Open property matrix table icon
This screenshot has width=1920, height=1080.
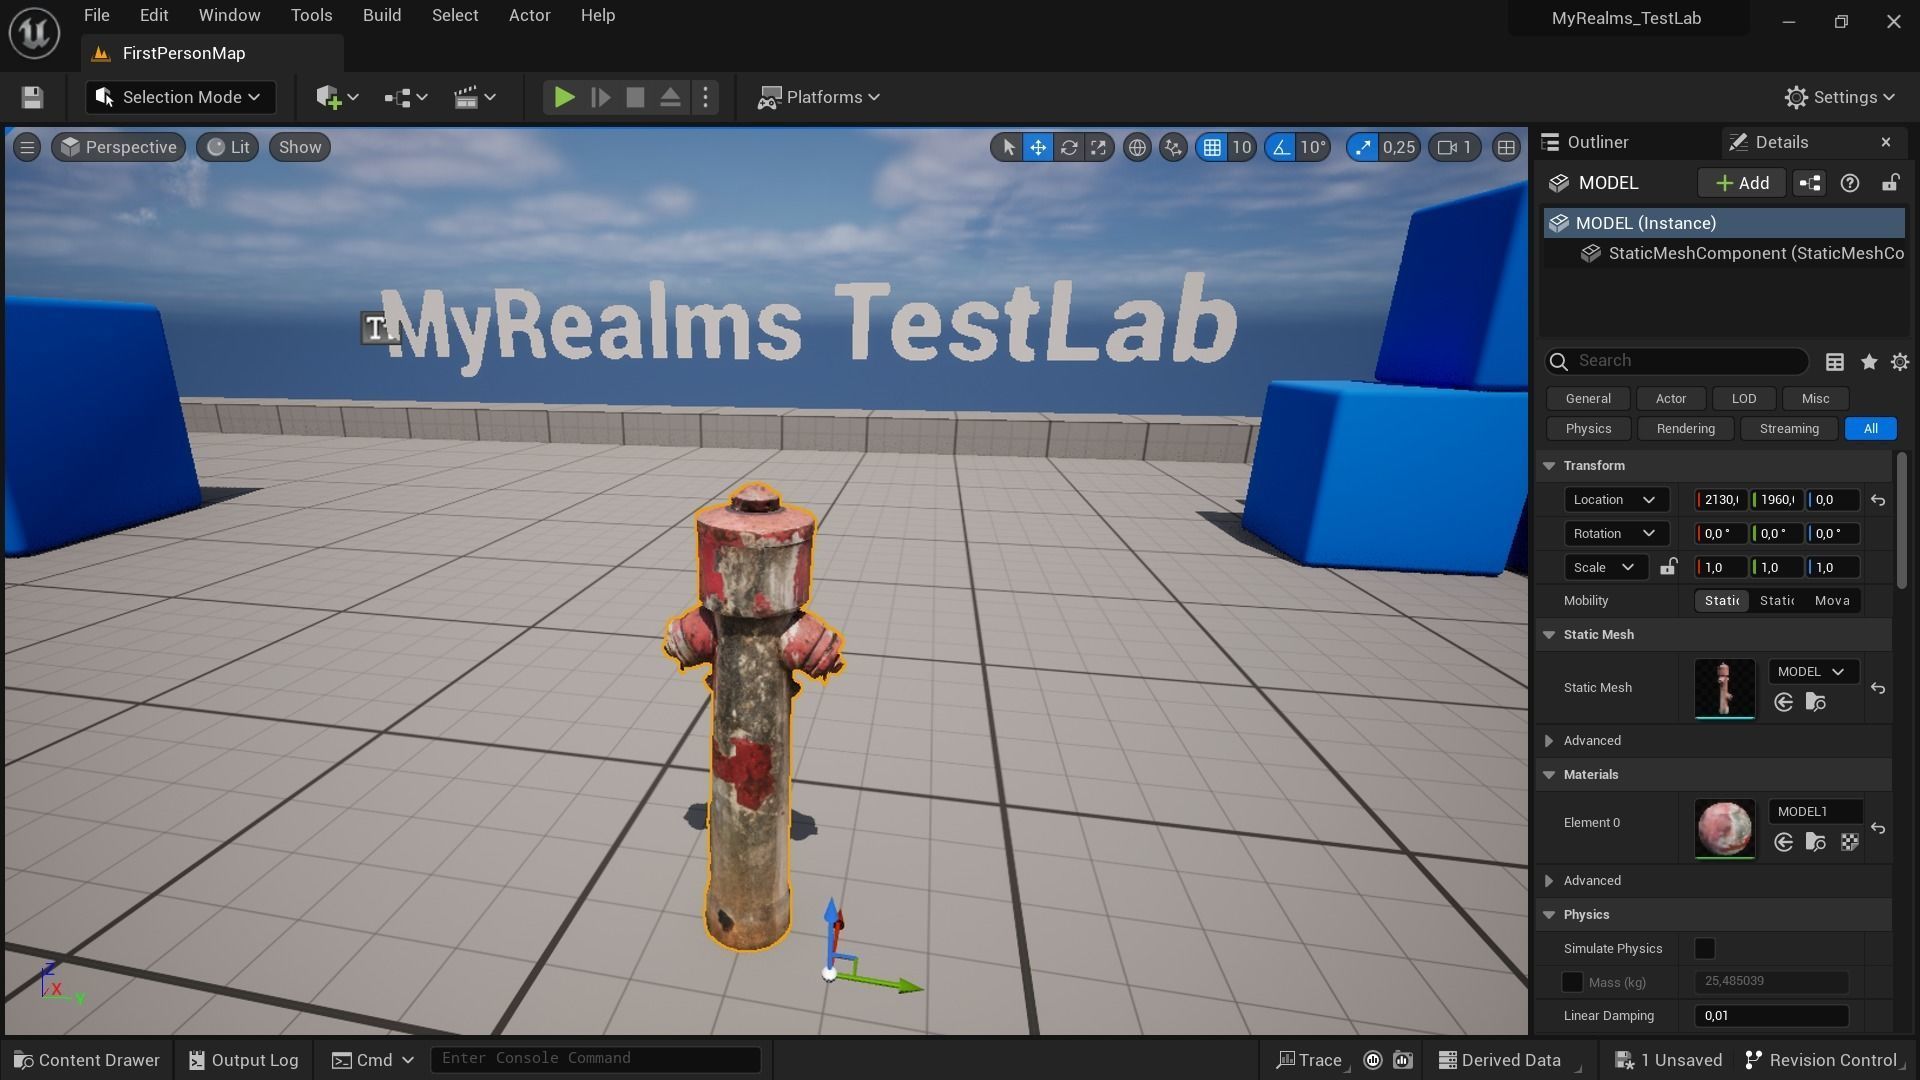click(x=1835, y=361)
